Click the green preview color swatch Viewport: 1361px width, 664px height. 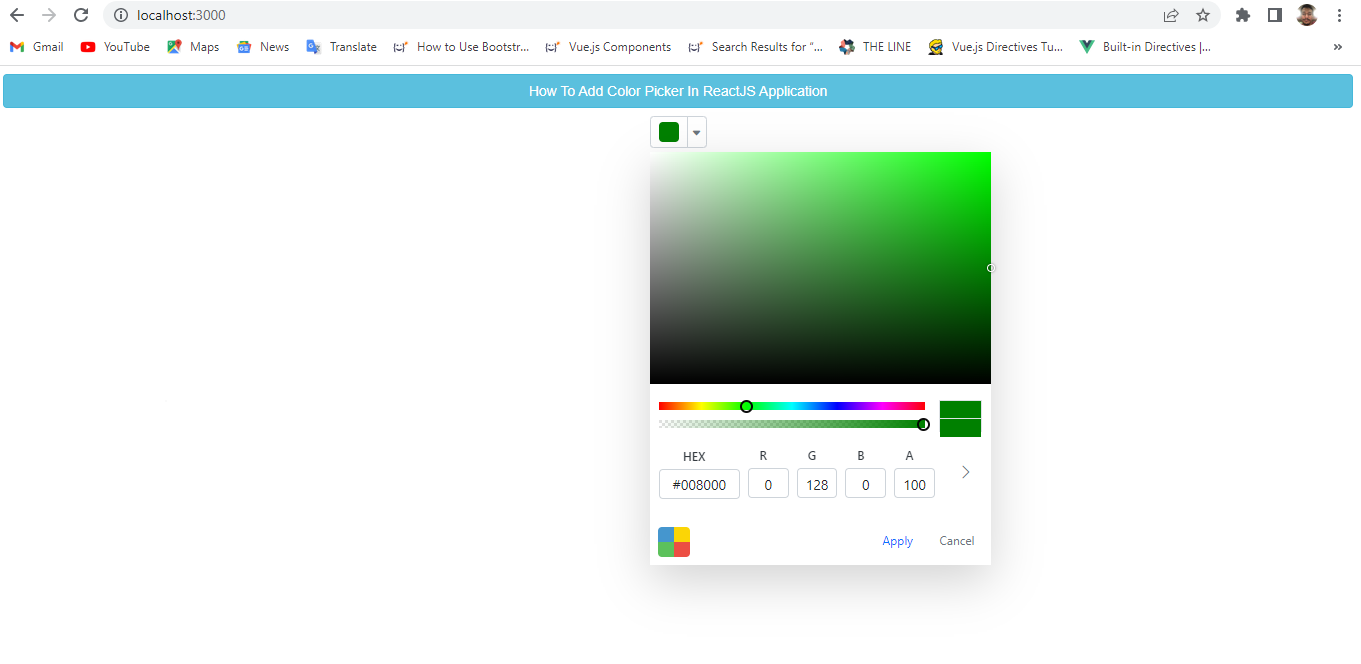point(960,419)
